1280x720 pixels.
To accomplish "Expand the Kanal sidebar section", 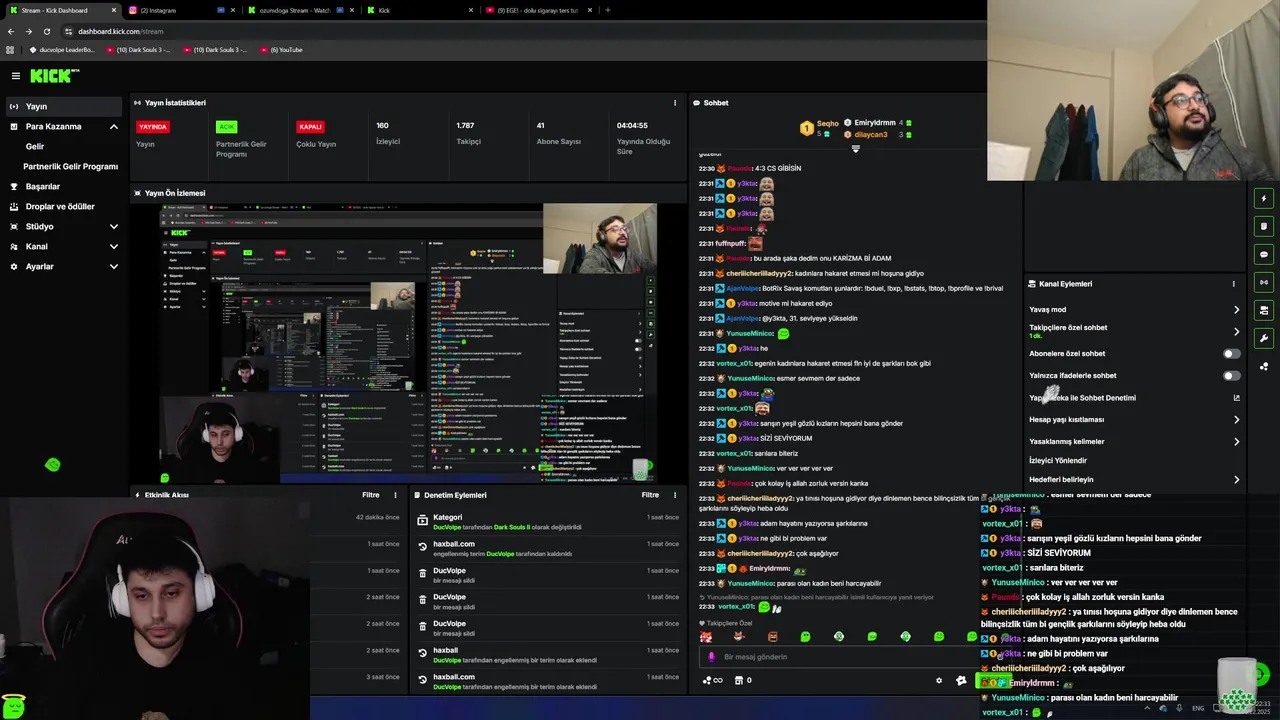I will click(114, 247).
